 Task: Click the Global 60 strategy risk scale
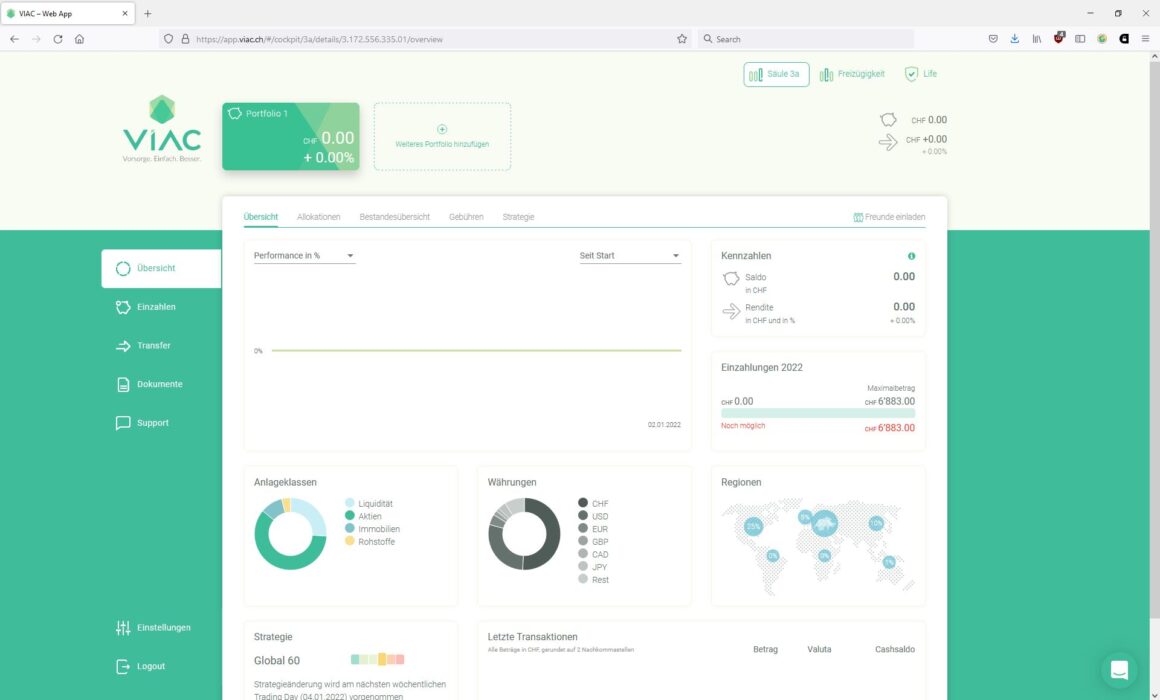pos(377,659)
